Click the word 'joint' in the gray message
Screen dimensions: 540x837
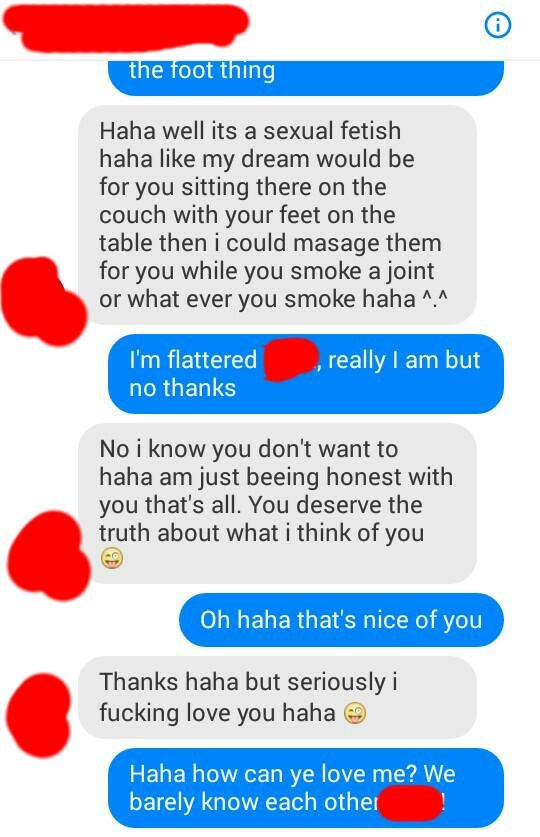click(x=411, y=272)
